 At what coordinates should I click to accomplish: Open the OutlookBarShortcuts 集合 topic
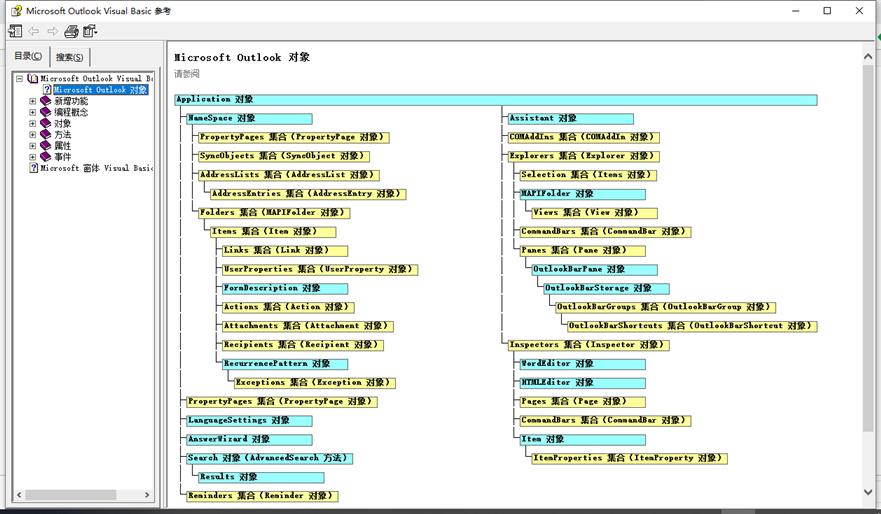(692, 326)
